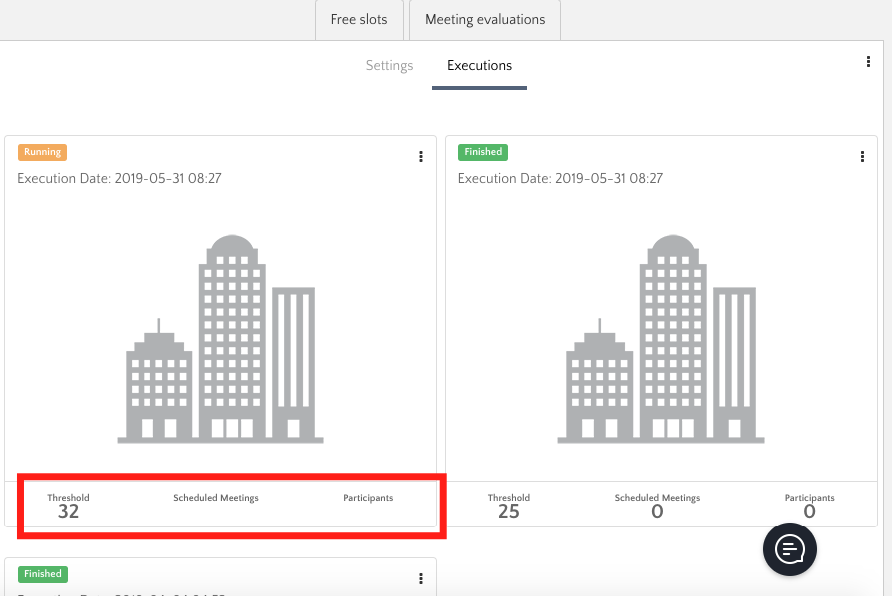Viewport: 892px width, 596px height.
Task: Switch to the Free slots tab
Action: 359,20
